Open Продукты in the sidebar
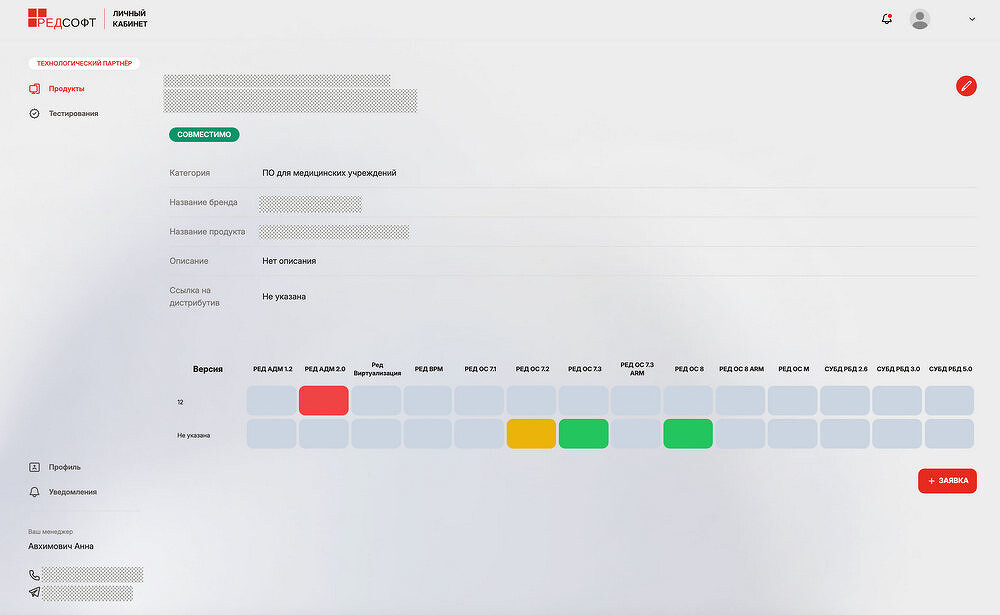Screen dimensions: 1000x615 point(66,89)
